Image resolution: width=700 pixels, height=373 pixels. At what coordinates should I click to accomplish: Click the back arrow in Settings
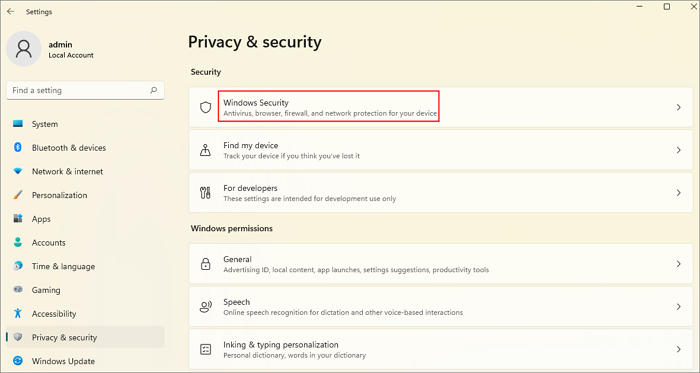click(x=11, y=12)
